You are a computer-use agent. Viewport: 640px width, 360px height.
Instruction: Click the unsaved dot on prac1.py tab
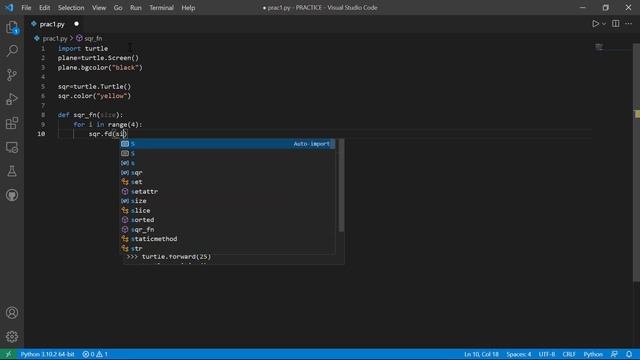(x=76, y=24)
